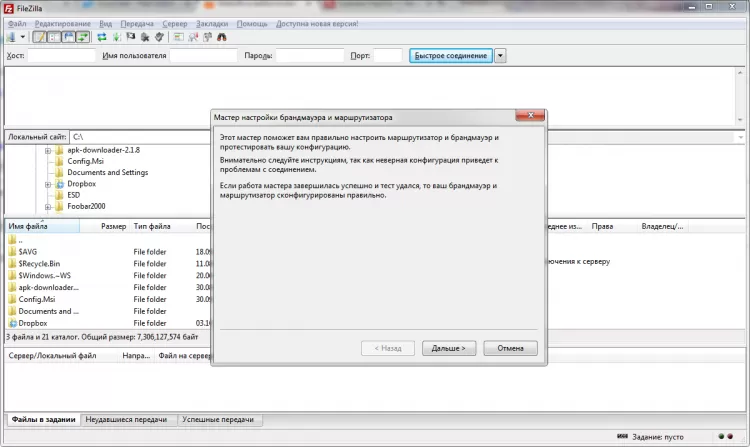Switch to Успешные передачи tab
The image size is (750, 447).
[218, 419]
